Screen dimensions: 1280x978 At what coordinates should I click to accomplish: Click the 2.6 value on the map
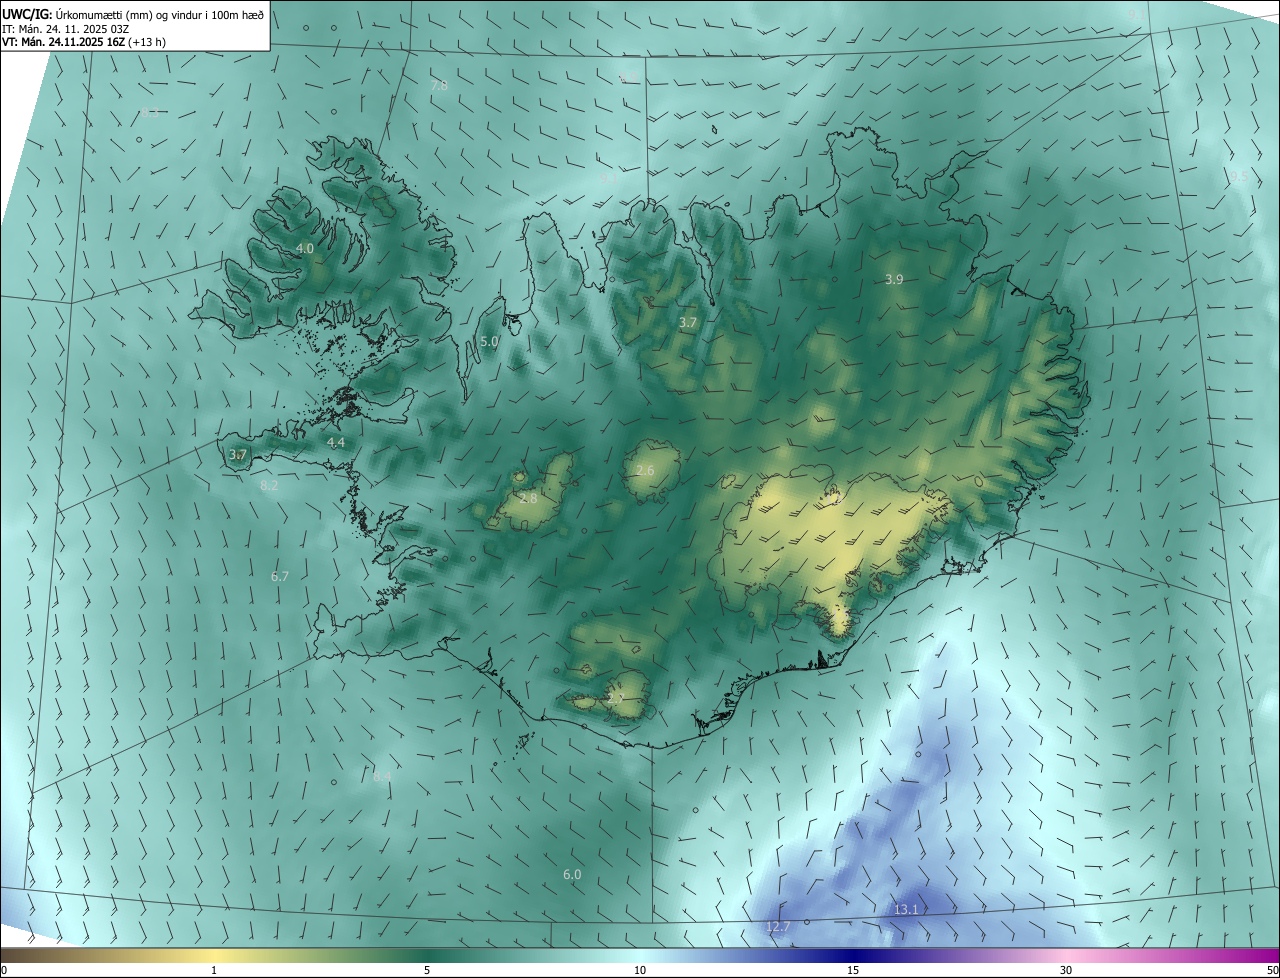pos(645,470)
